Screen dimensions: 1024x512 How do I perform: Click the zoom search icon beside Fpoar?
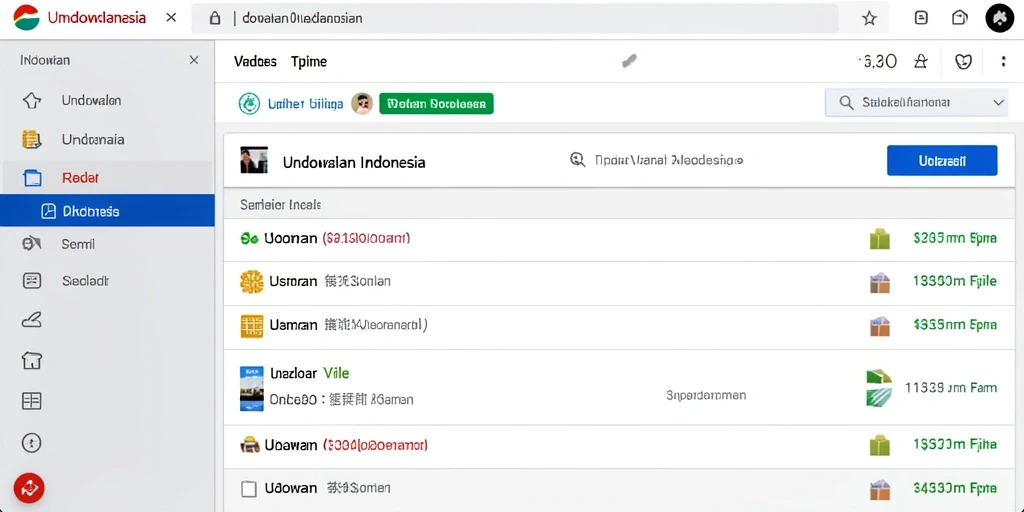coord(577,160)
